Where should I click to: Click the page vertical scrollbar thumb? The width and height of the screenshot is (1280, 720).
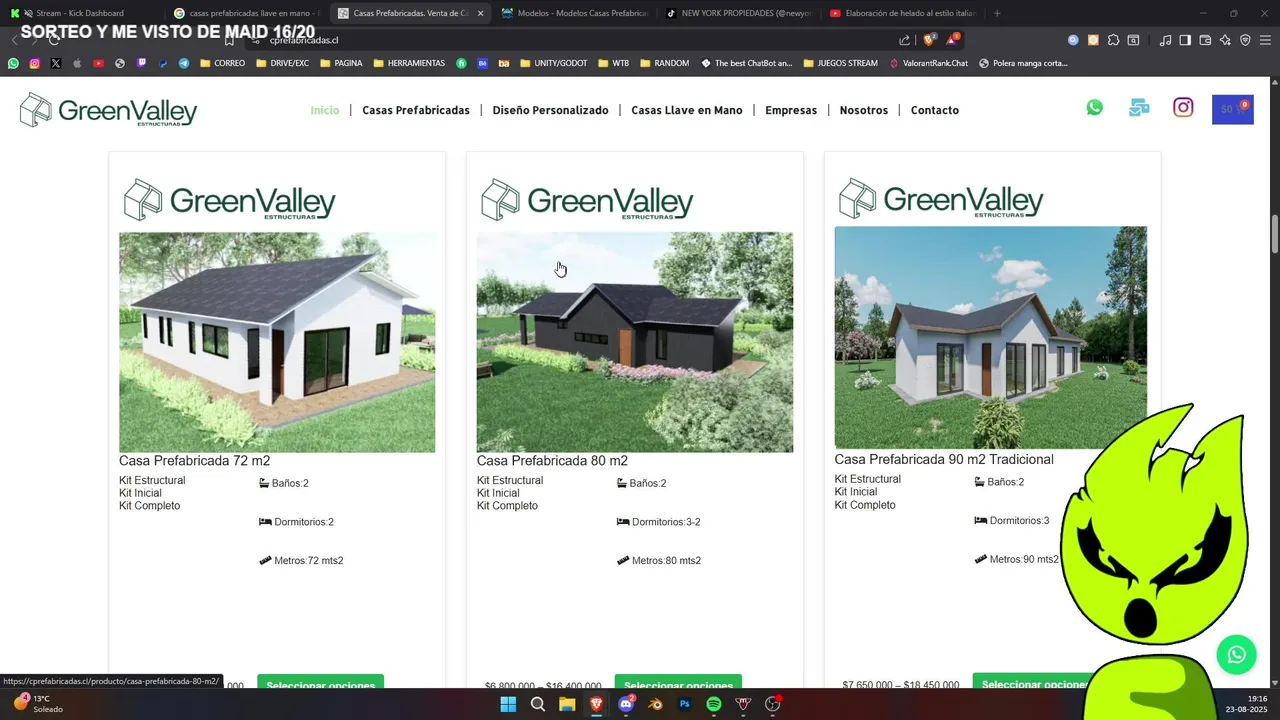(1275, 234)
